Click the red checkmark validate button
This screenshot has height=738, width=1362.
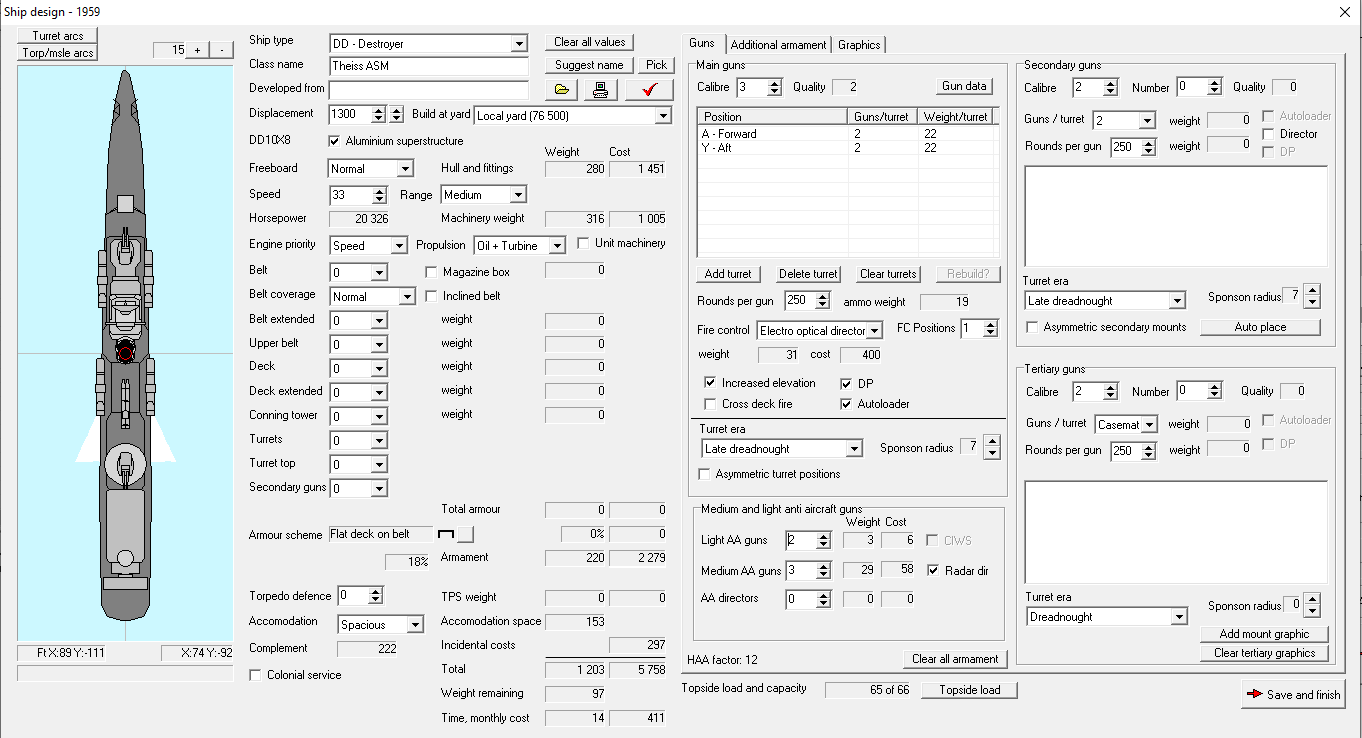[x=650, y=90]
